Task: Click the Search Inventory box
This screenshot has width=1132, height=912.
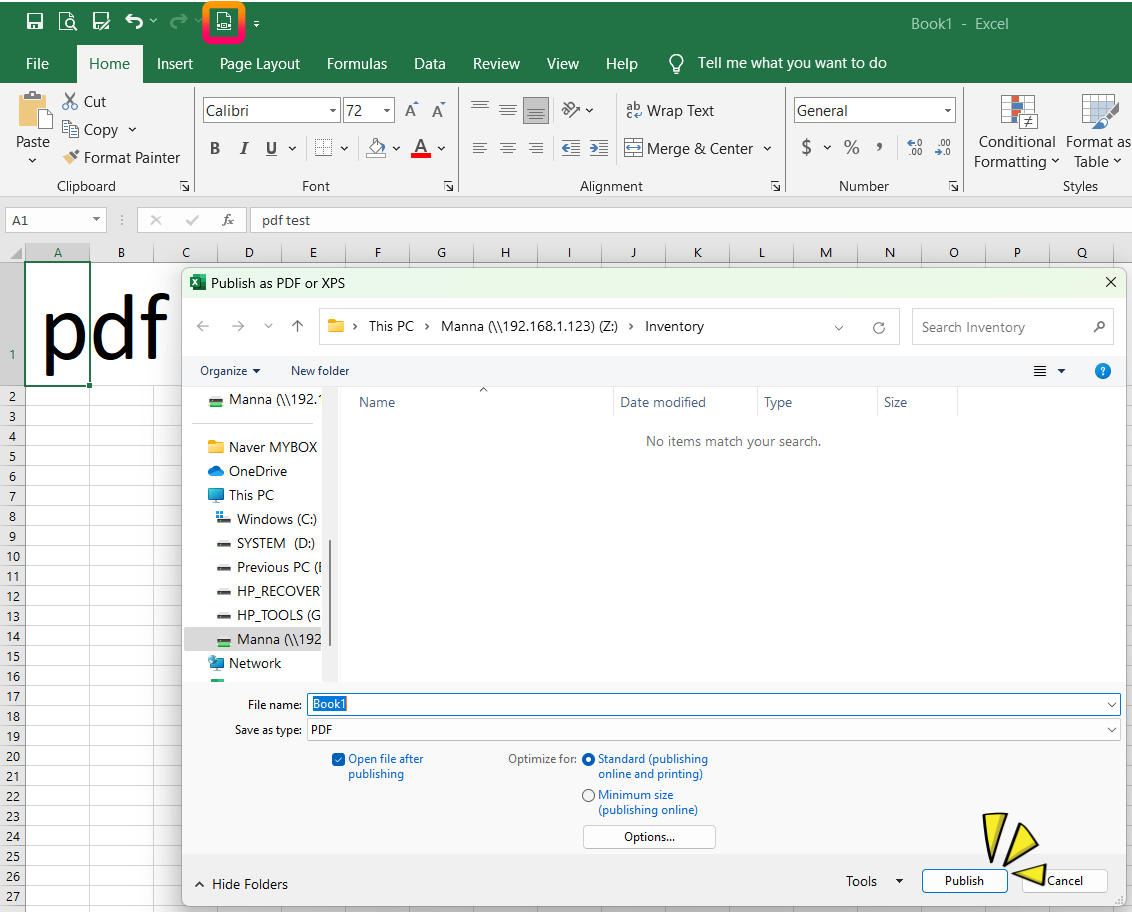Action: pos(1012,327)
